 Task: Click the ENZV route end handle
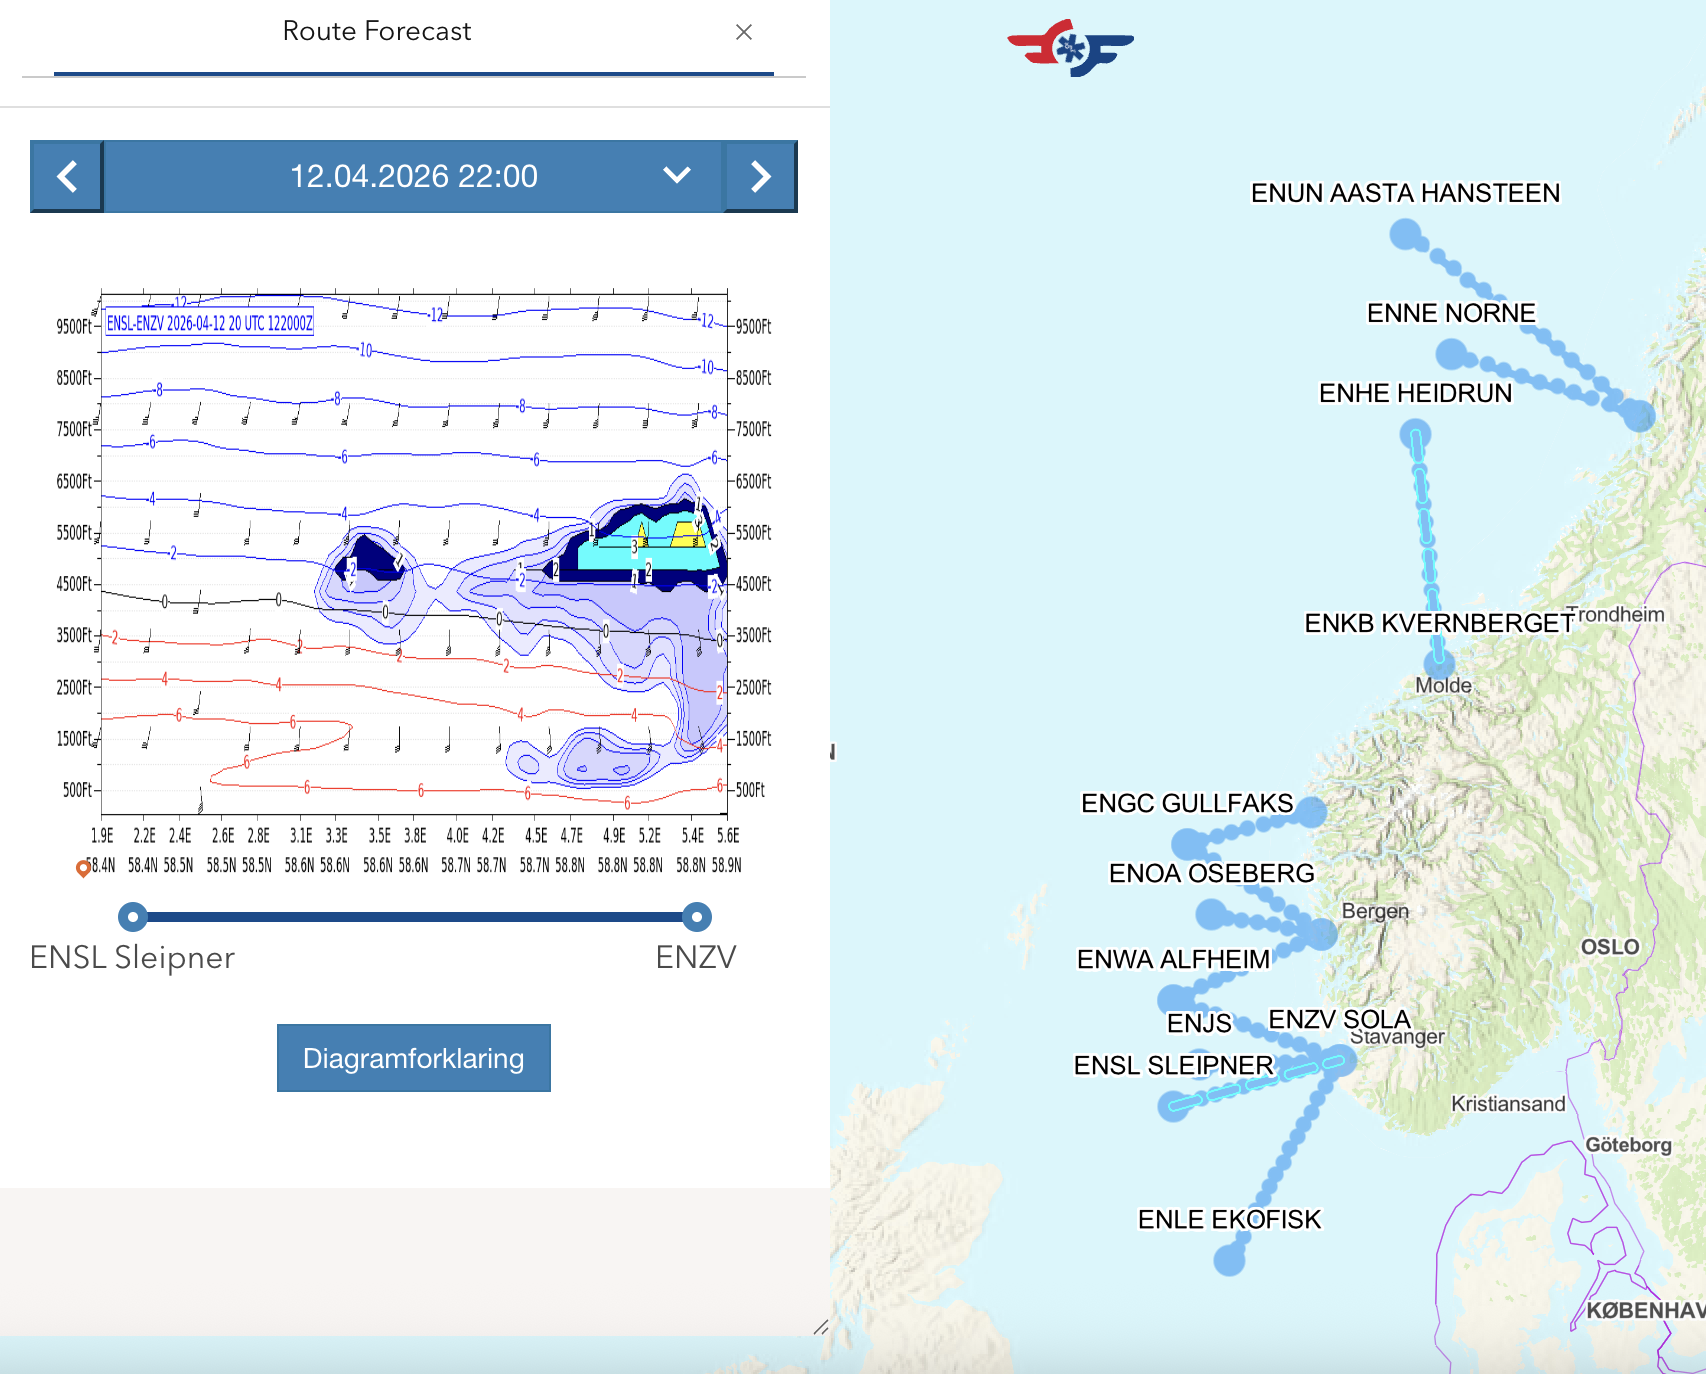pos(697,916)
